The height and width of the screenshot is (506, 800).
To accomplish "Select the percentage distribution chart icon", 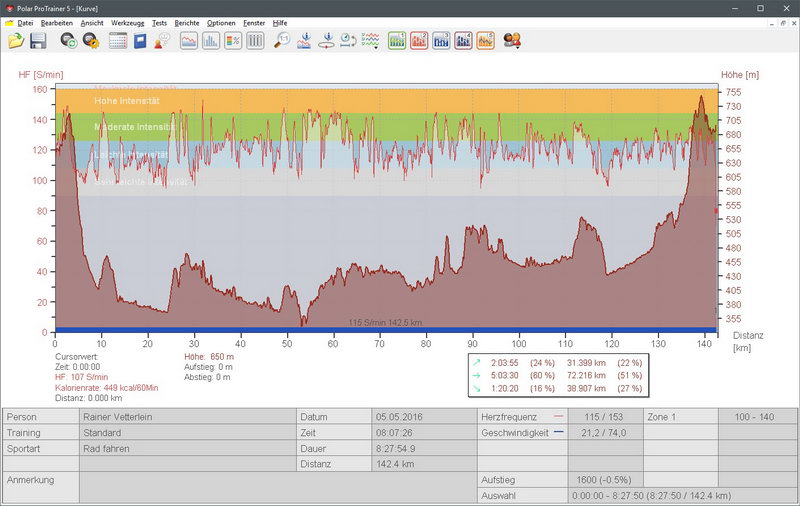I will pos(233,41).
